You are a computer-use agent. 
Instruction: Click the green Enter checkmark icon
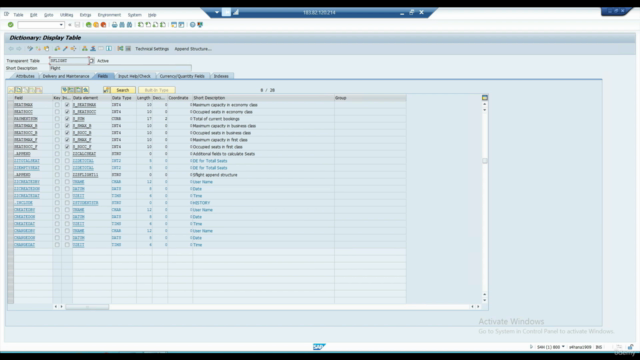click(x=11, y=25)
